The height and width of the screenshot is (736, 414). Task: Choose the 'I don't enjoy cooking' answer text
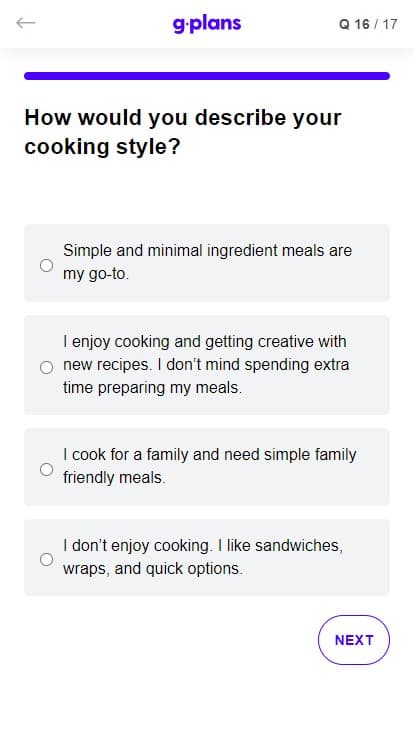point(203,557)
